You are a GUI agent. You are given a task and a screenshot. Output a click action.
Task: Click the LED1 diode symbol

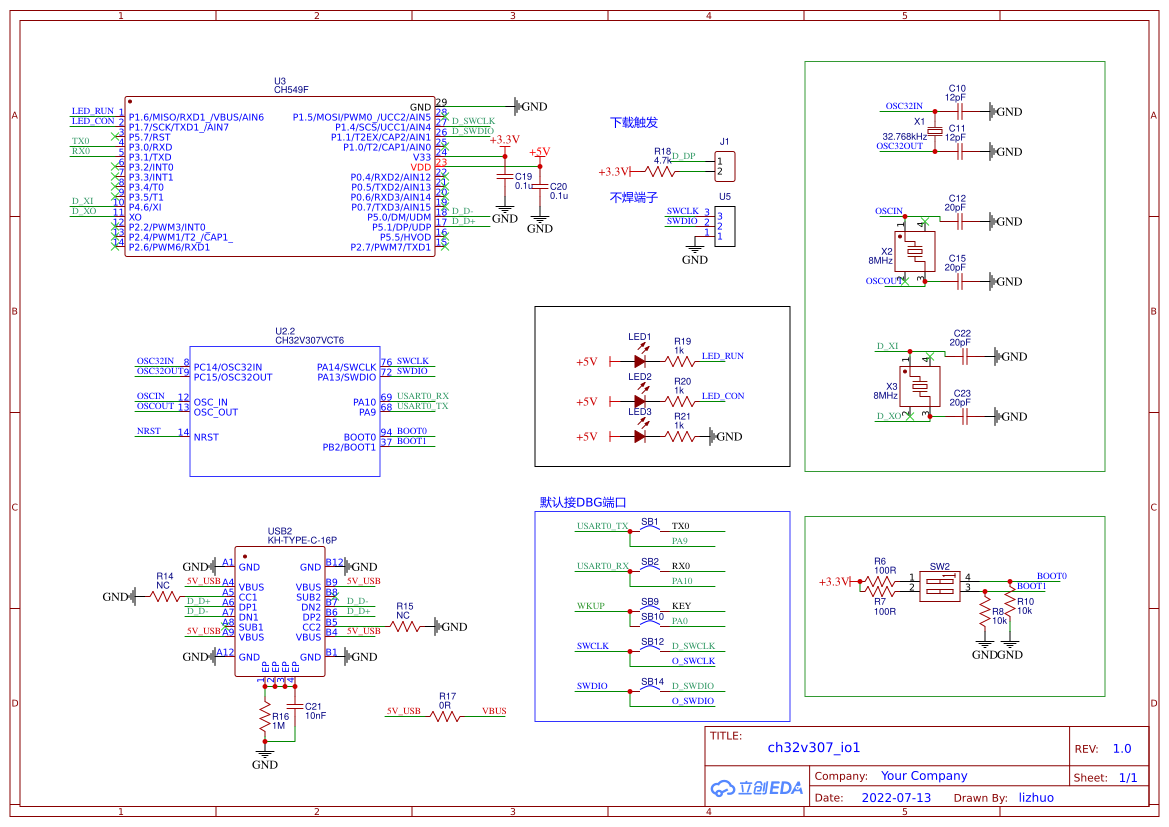[639, 361]
